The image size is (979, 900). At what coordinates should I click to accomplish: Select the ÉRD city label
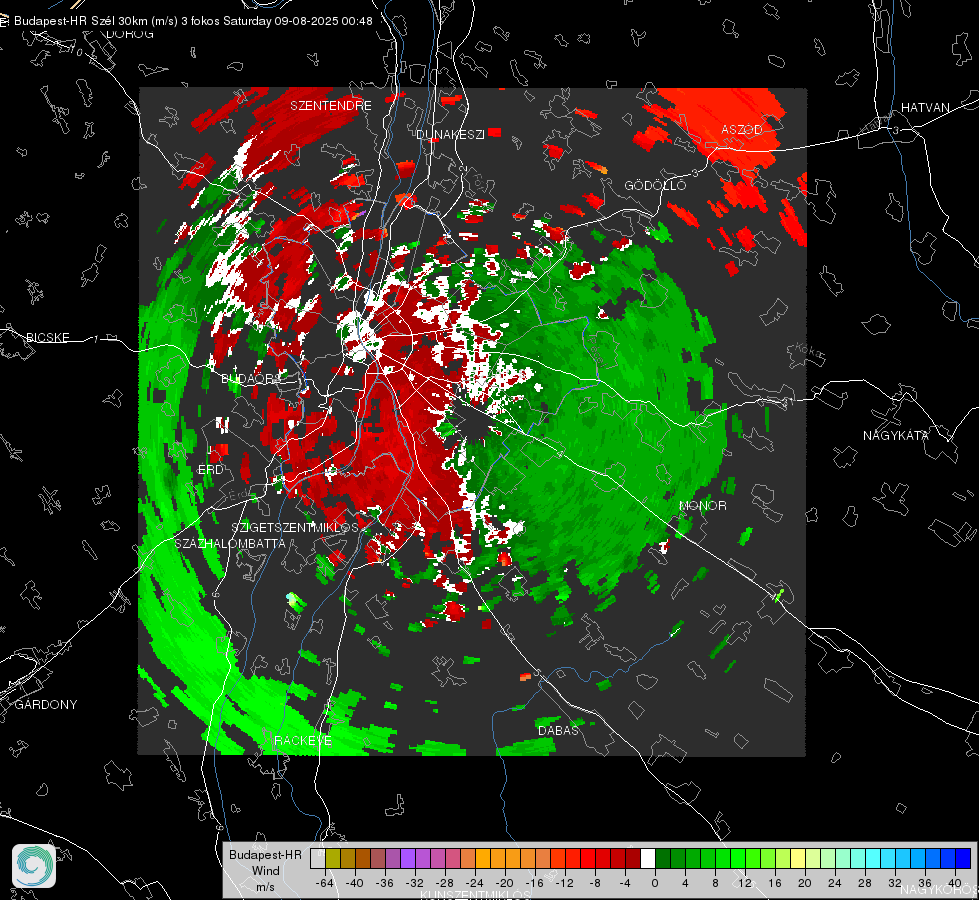210,469
